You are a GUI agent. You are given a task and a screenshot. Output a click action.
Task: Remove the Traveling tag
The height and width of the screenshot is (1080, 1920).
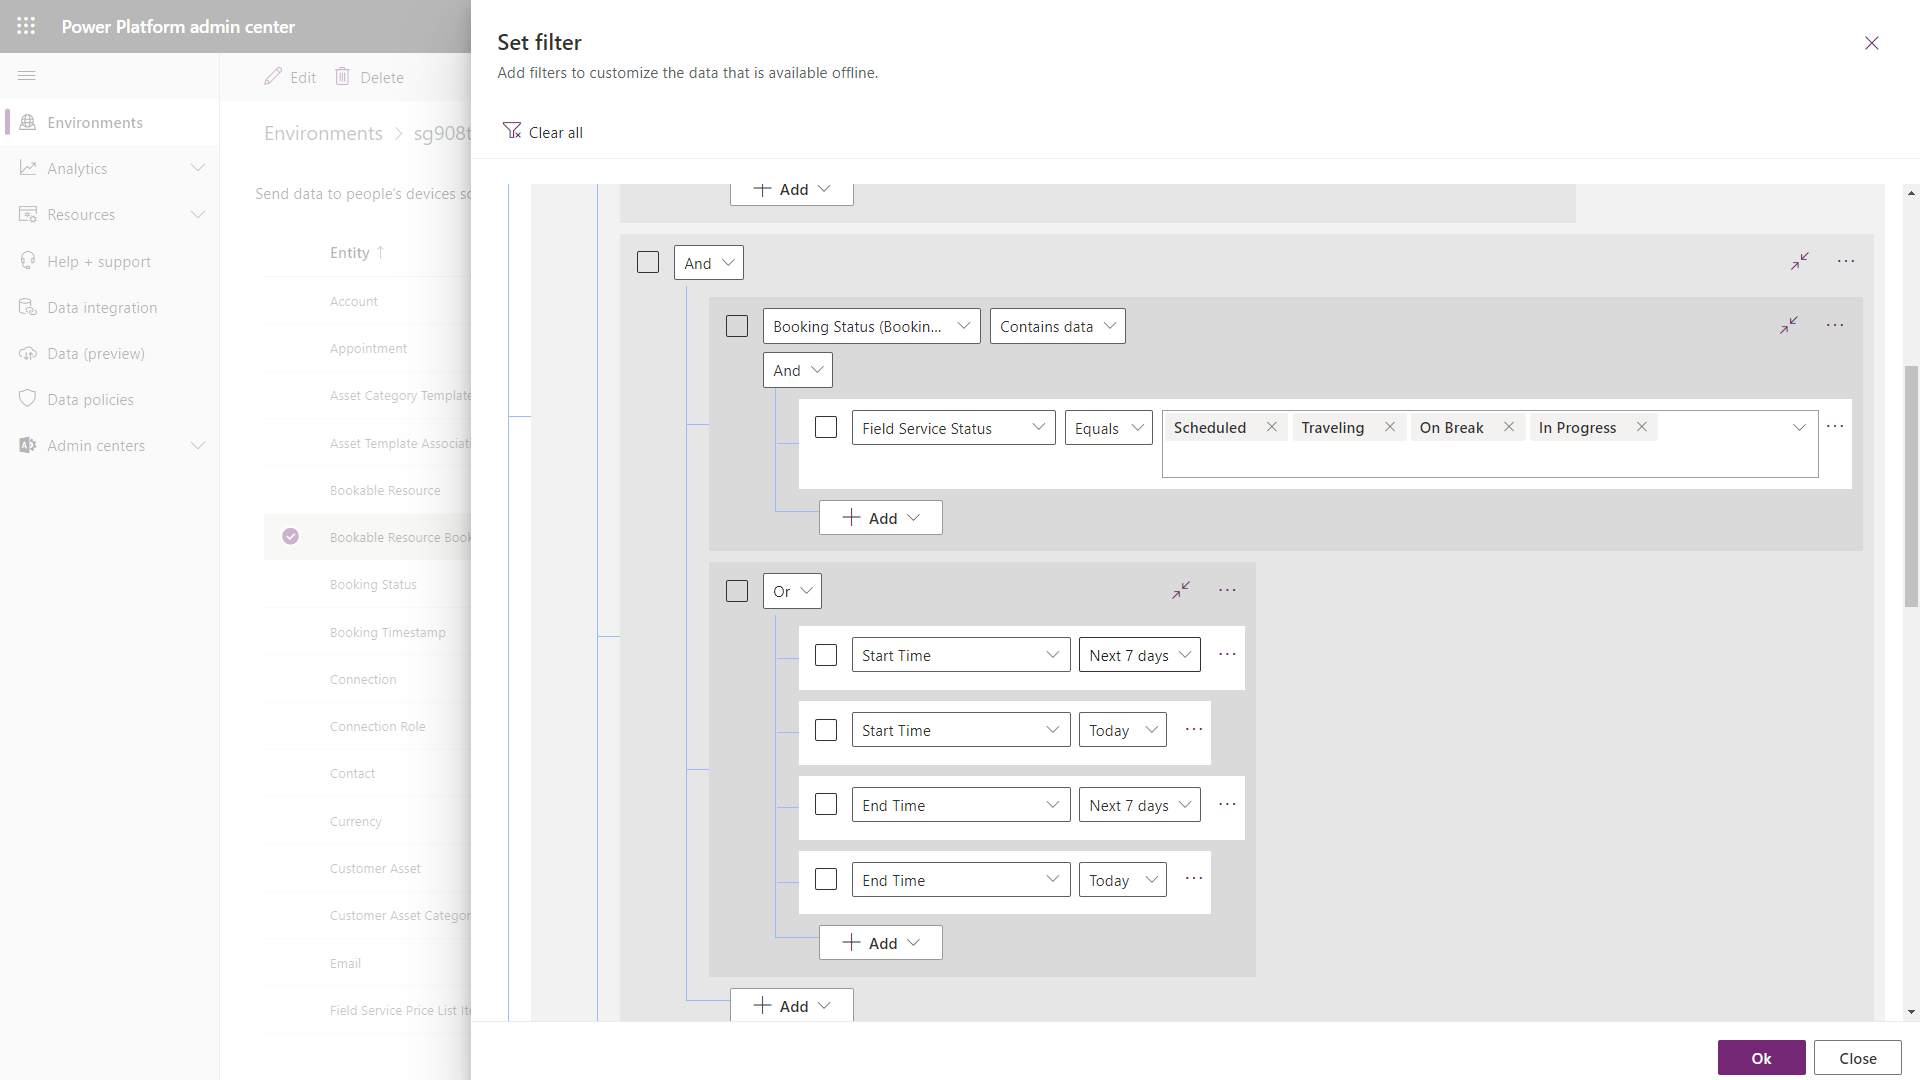point(1389,427)
